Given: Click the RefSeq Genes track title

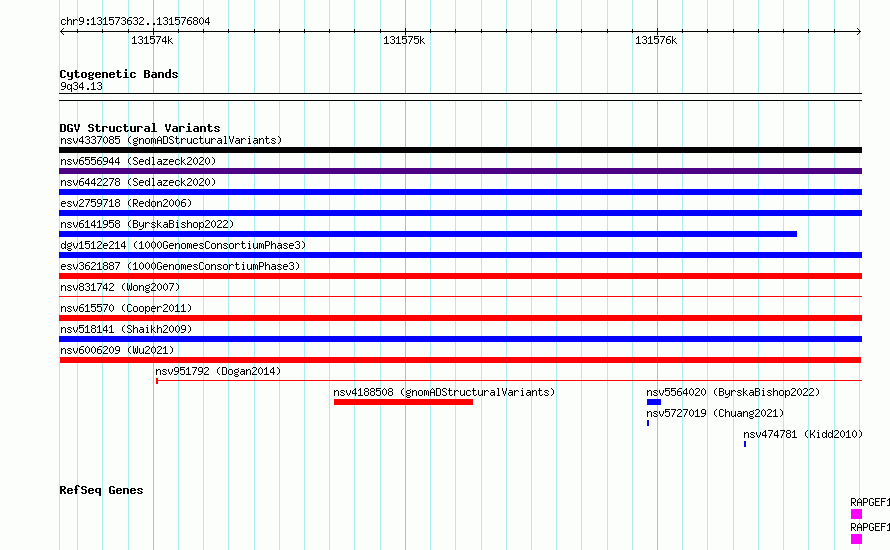Looking at the screenshot, I should tap(101, 490).
